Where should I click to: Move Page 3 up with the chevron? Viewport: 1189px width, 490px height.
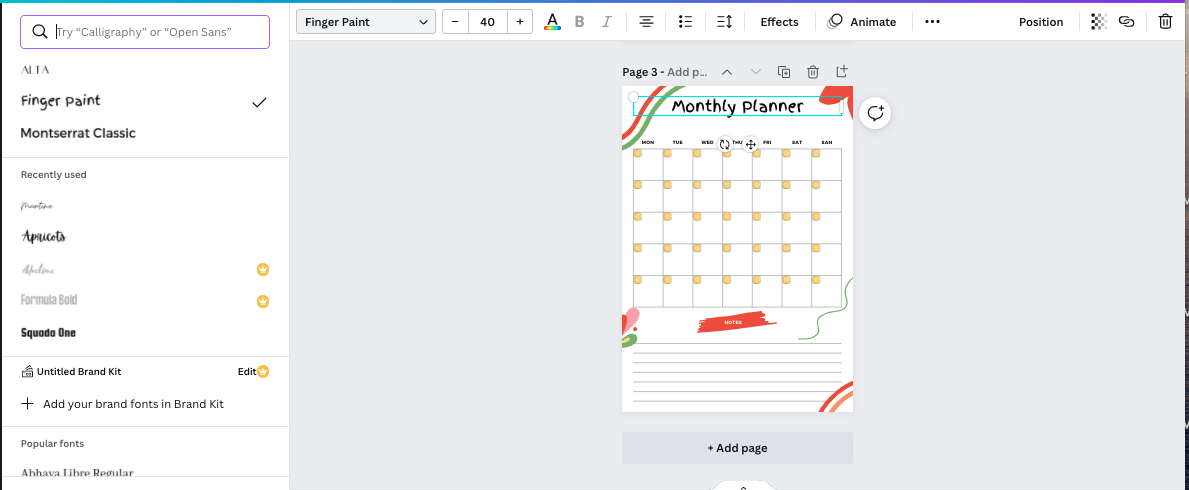click(x=727, y=72)
